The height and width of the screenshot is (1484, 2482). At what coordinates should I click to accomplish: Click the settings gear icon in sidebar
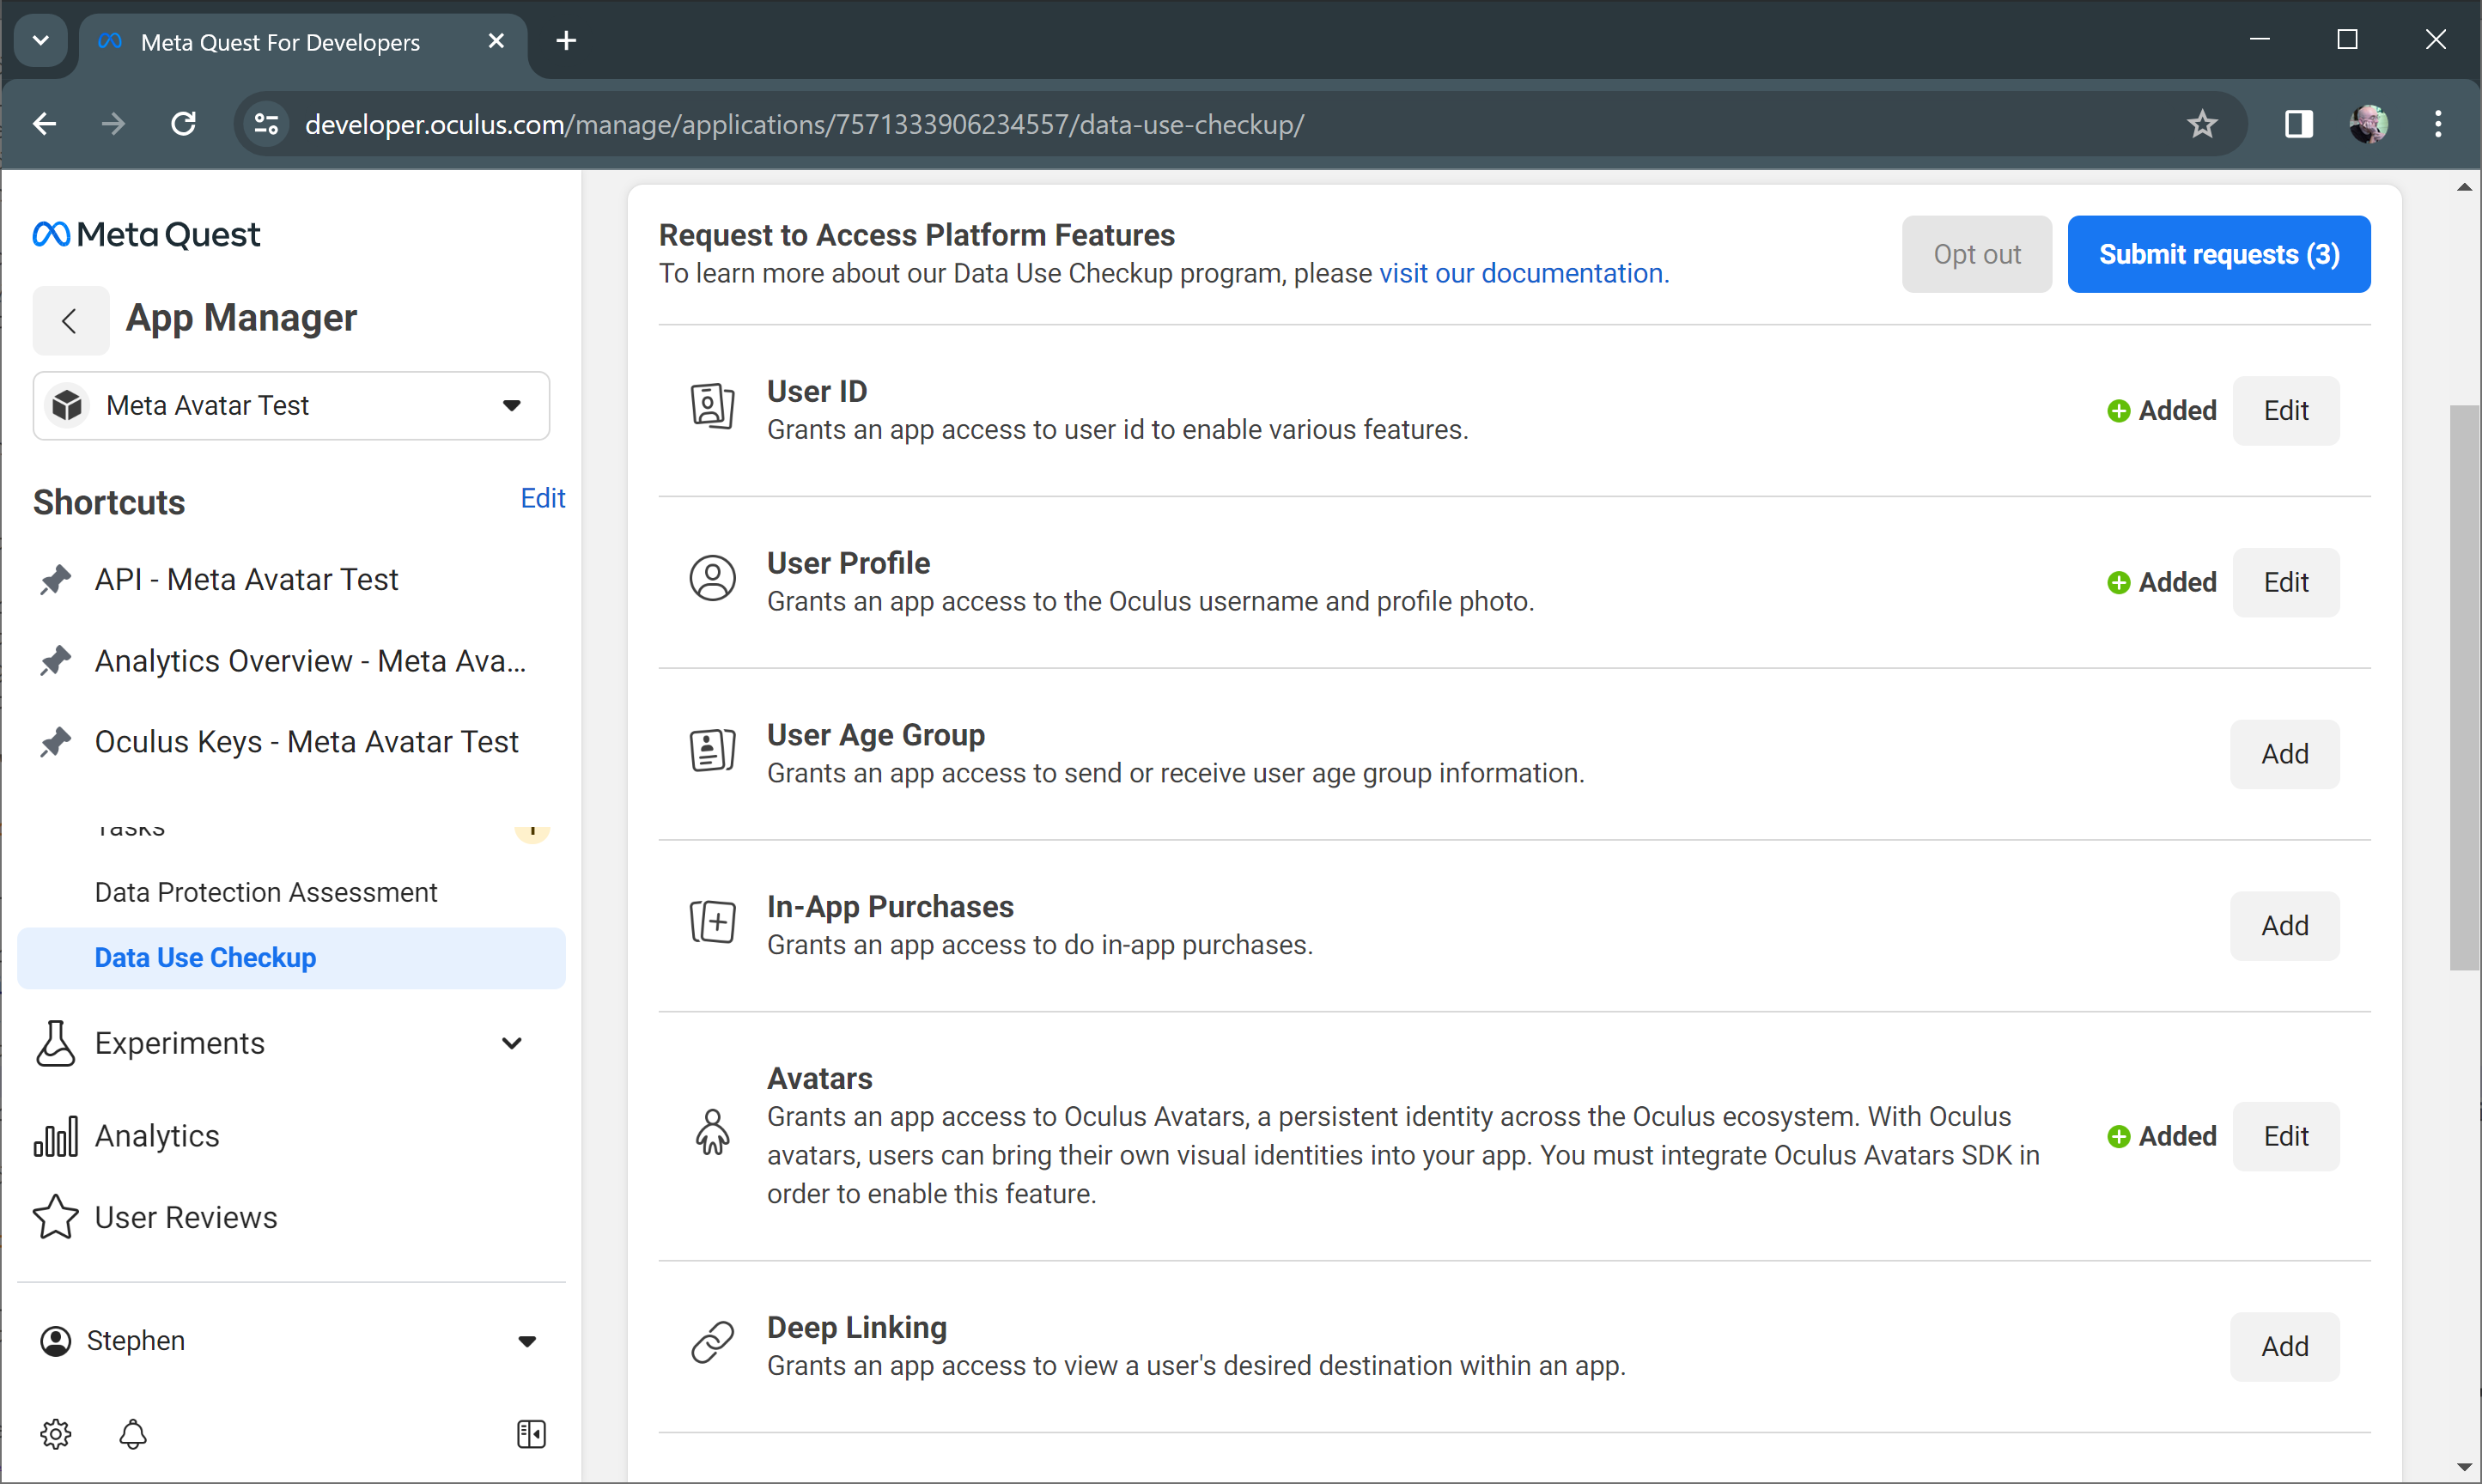(55, 1434)
